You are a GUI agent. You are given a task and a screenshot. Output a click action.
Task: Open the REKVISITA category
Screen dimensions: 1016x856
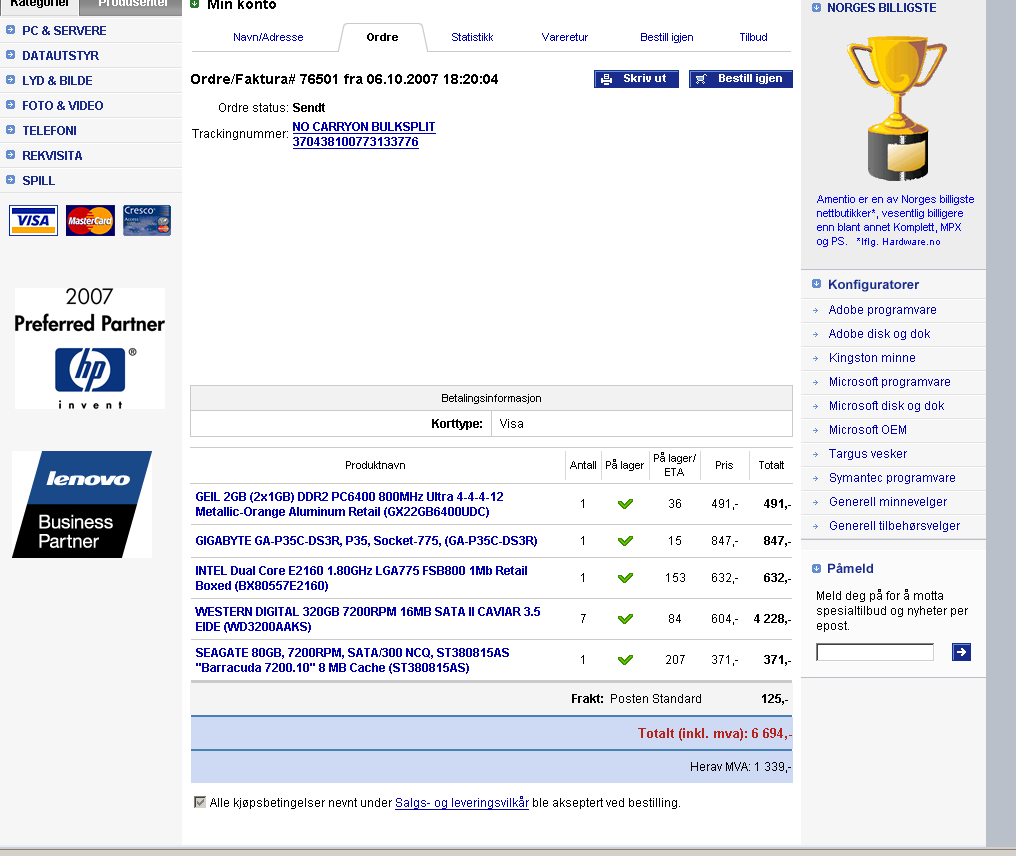click(52, 156)
